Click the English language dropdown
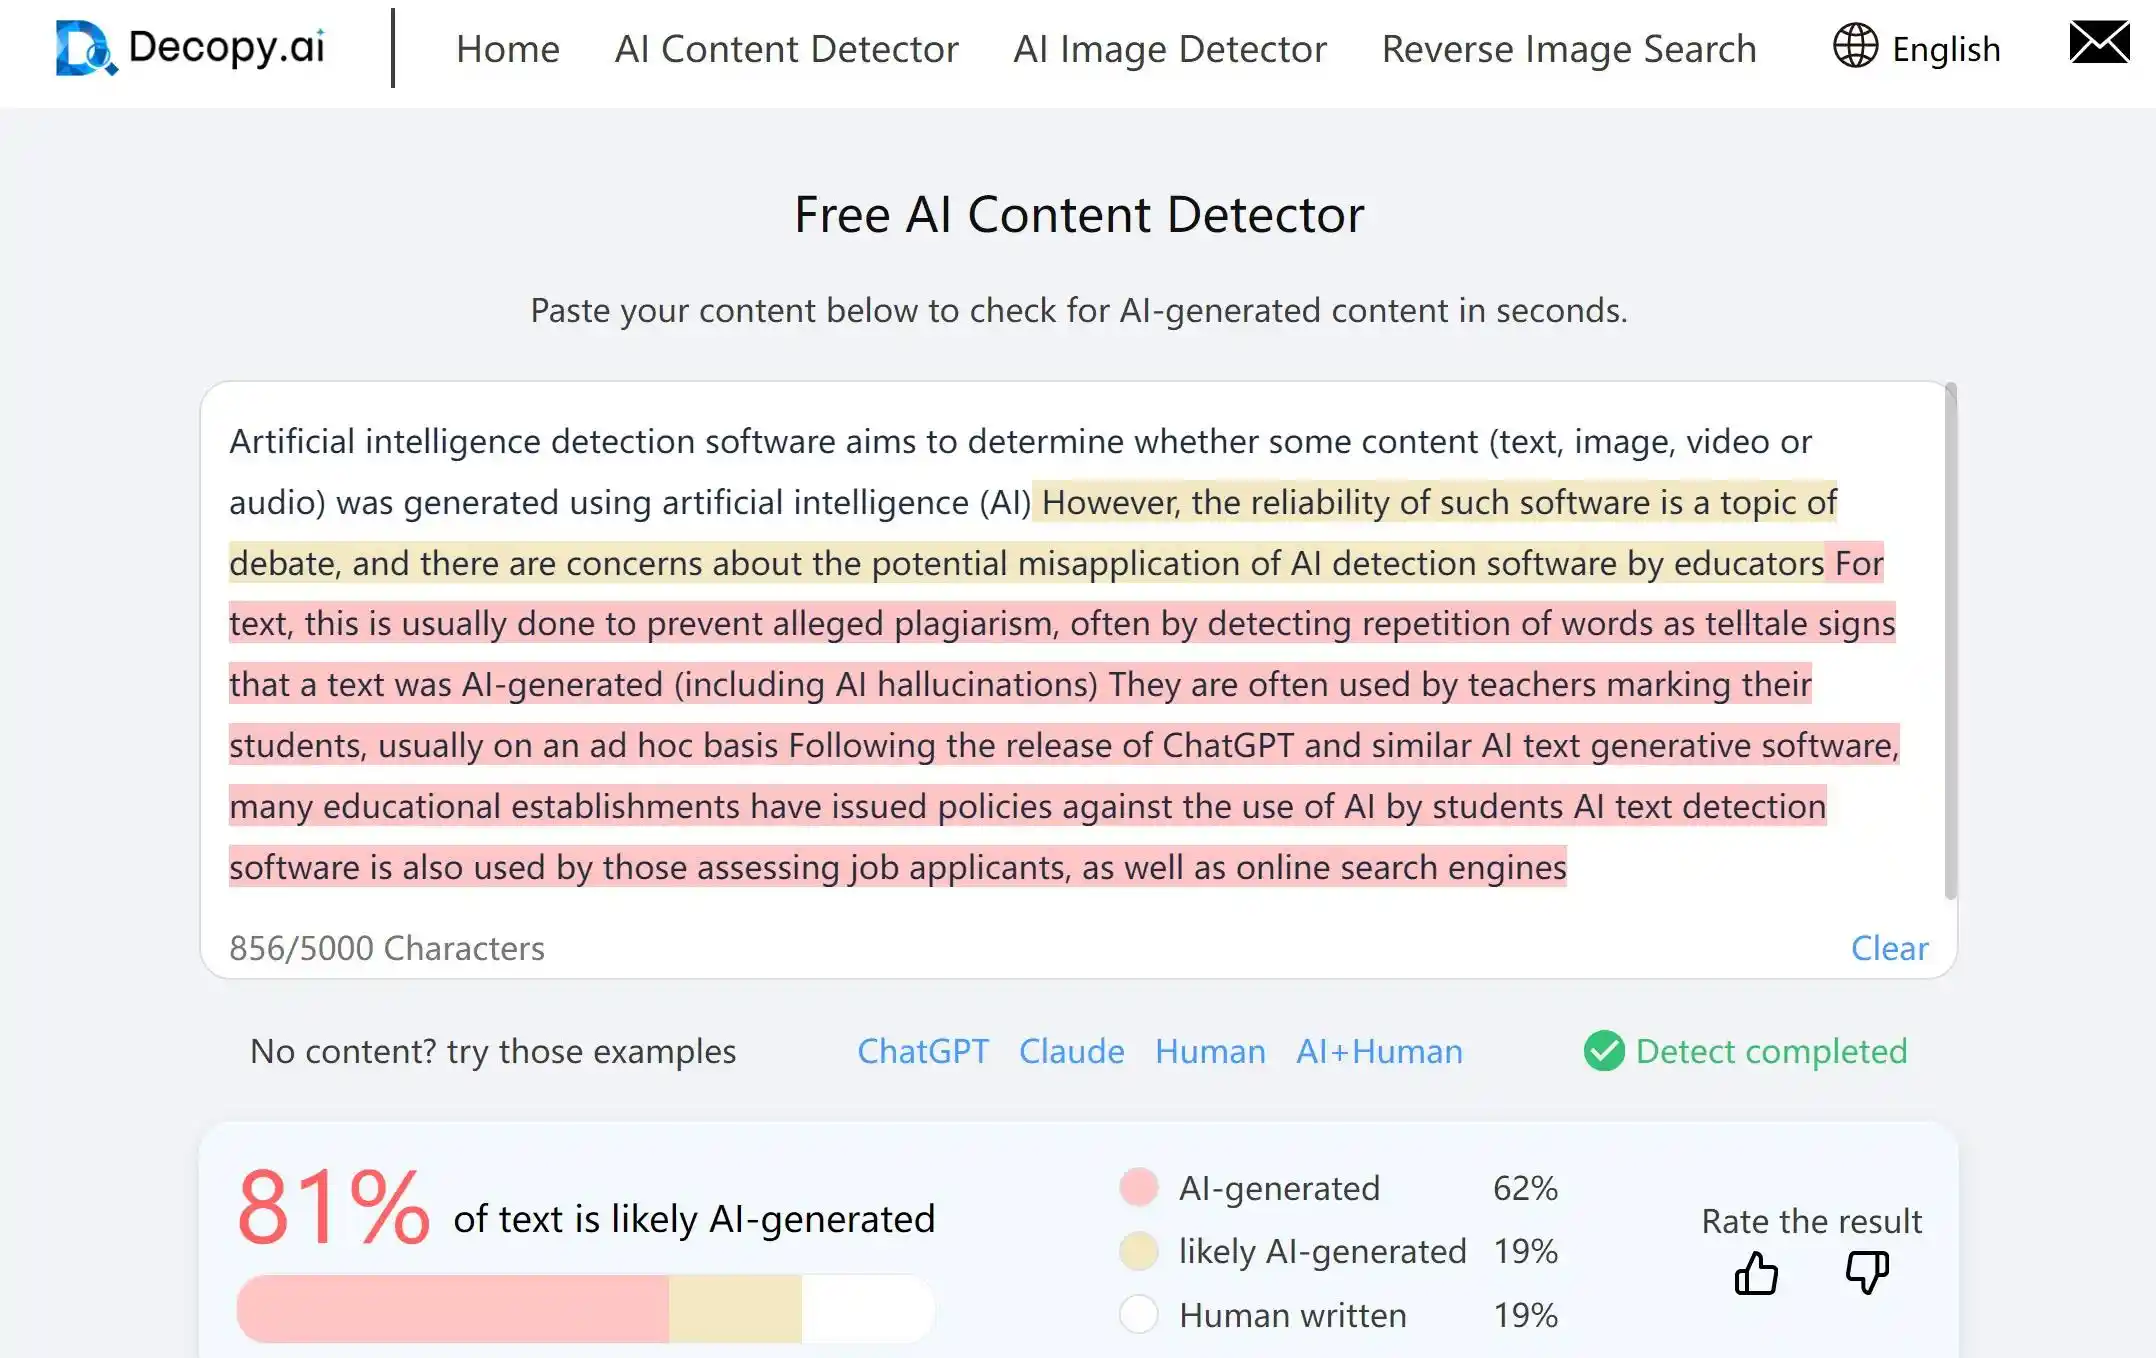This screenshot has height=1358, width=2156. click(1917, 47)
